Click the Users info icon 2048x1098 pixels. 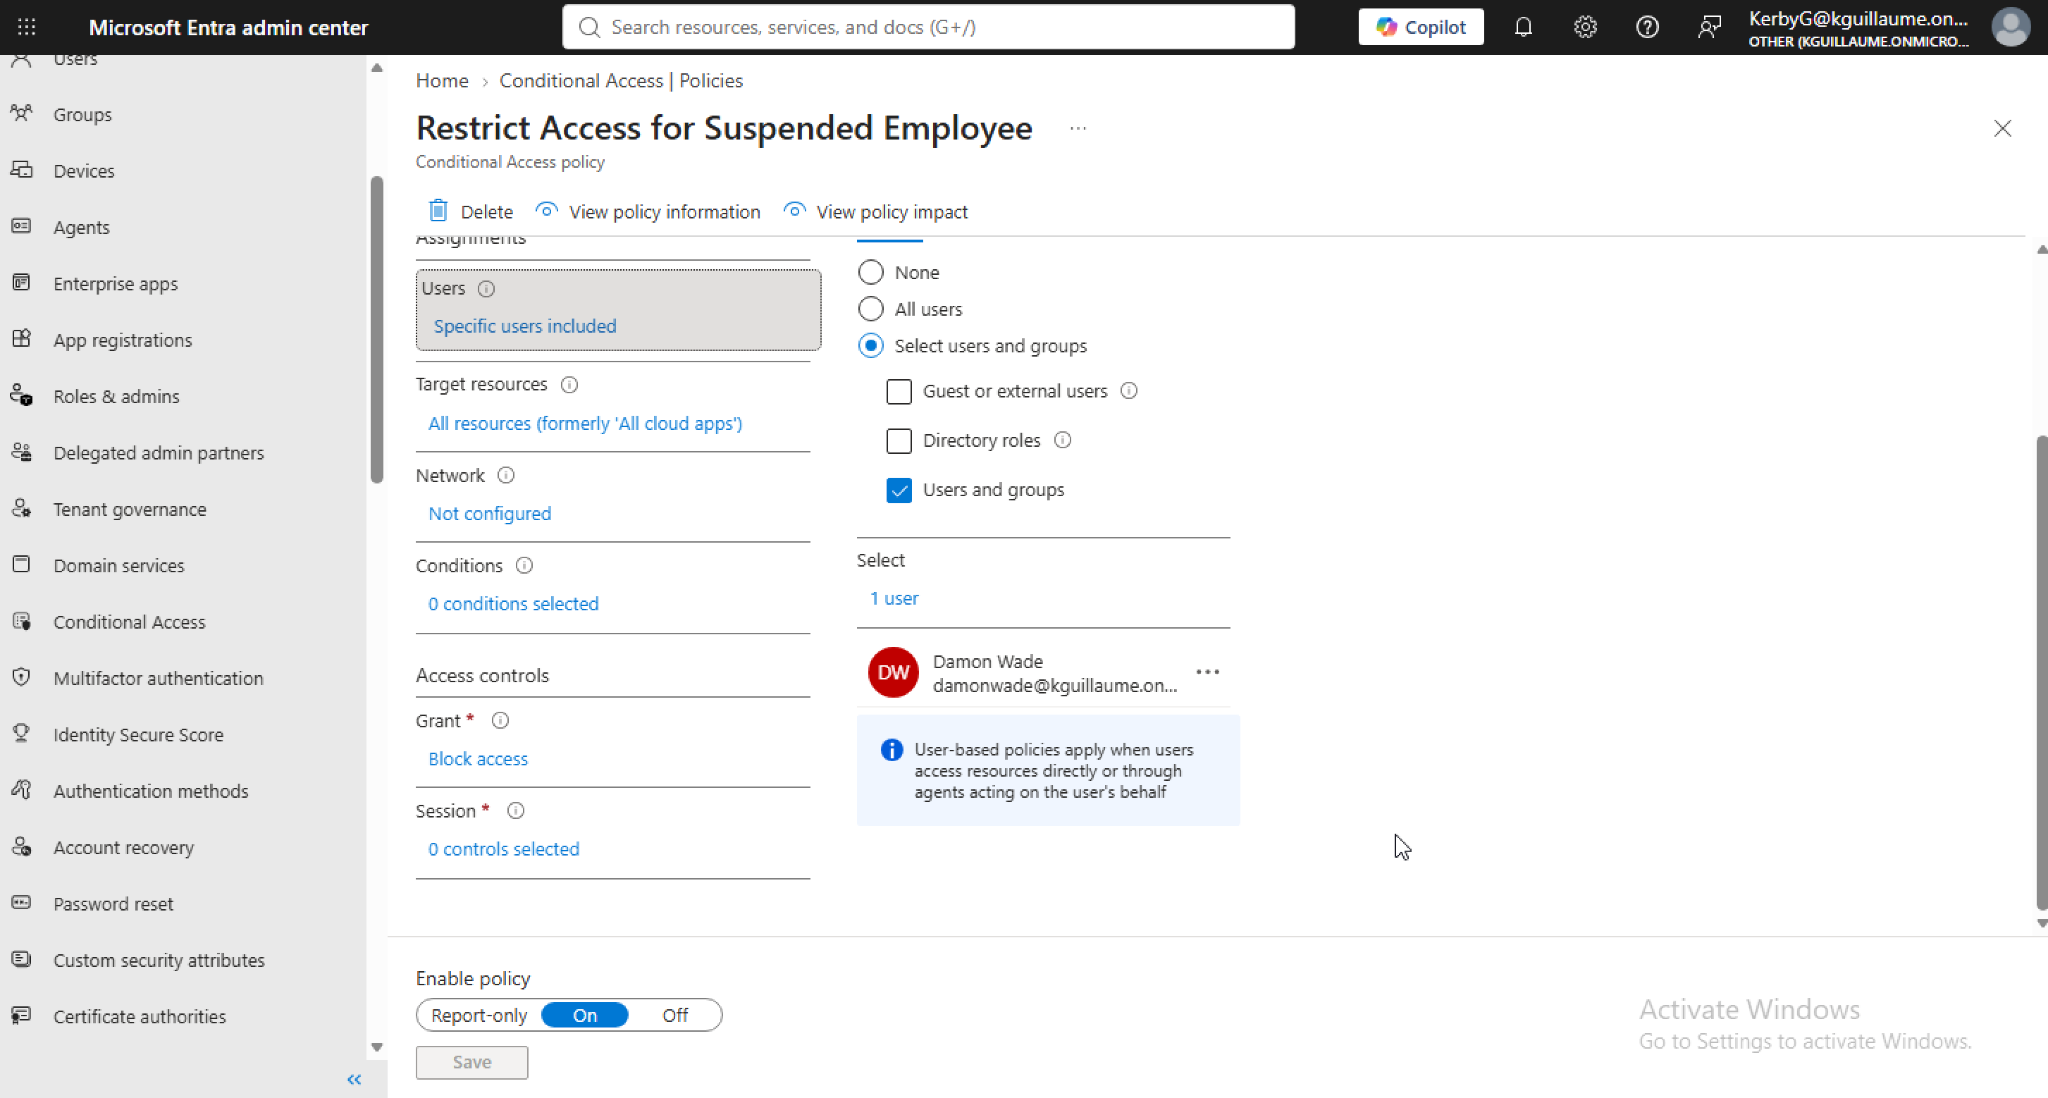click(x=486, y=289)
